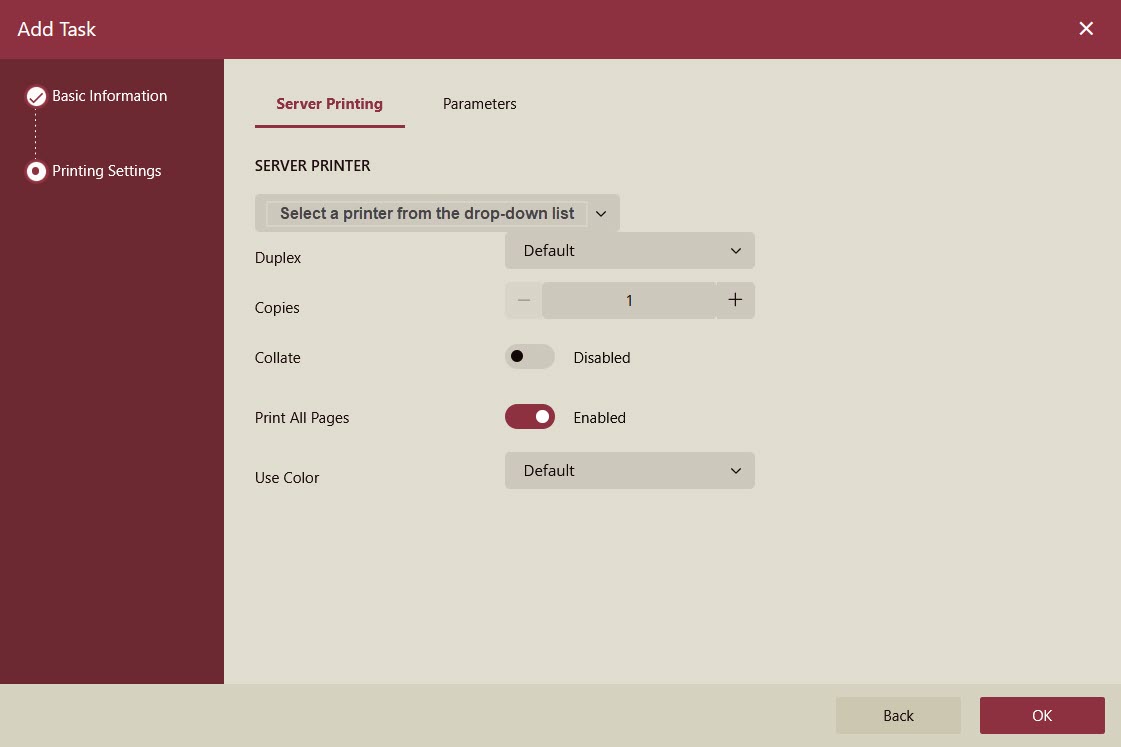Click the OK button

[x=1042, y=715]
